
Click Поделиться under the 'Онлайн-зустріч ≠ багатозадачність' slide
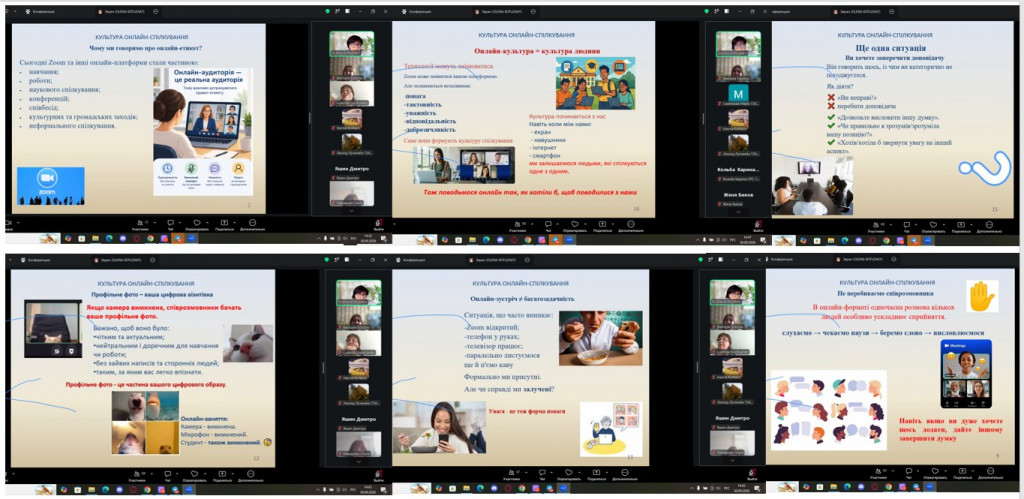(x=596, y=475)
